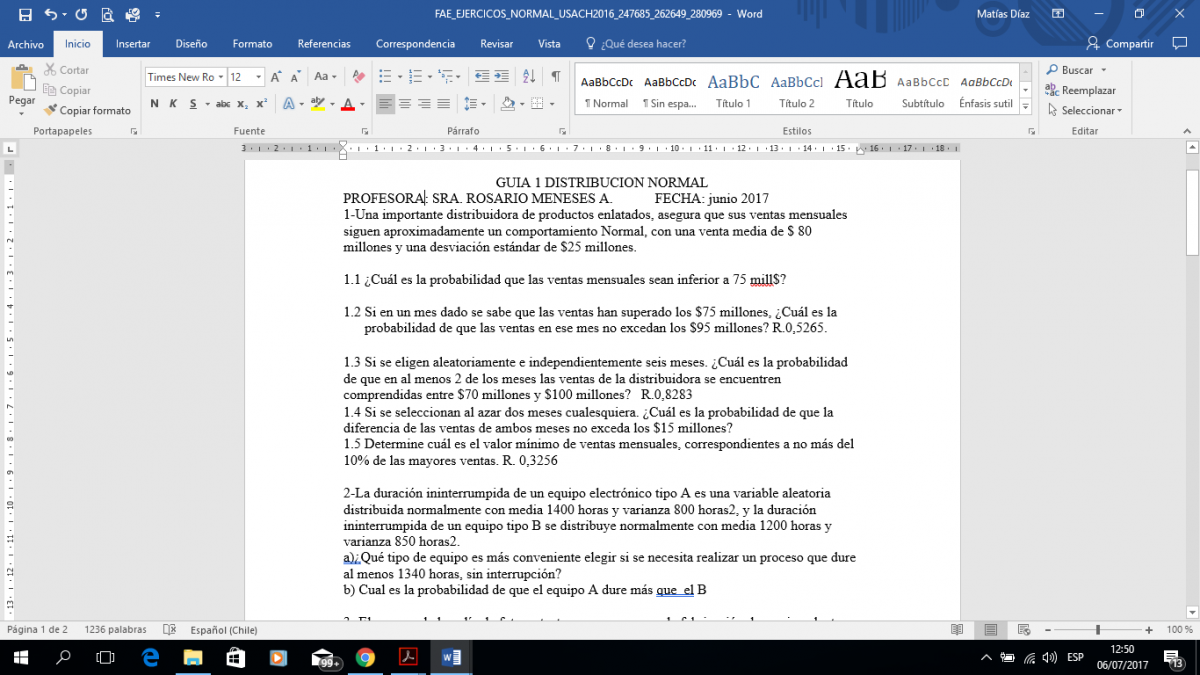Toggle bold formatting (N)
The width and height of the screenshot is (1200, 675).
pyautogui.click(x=155, y=104)
